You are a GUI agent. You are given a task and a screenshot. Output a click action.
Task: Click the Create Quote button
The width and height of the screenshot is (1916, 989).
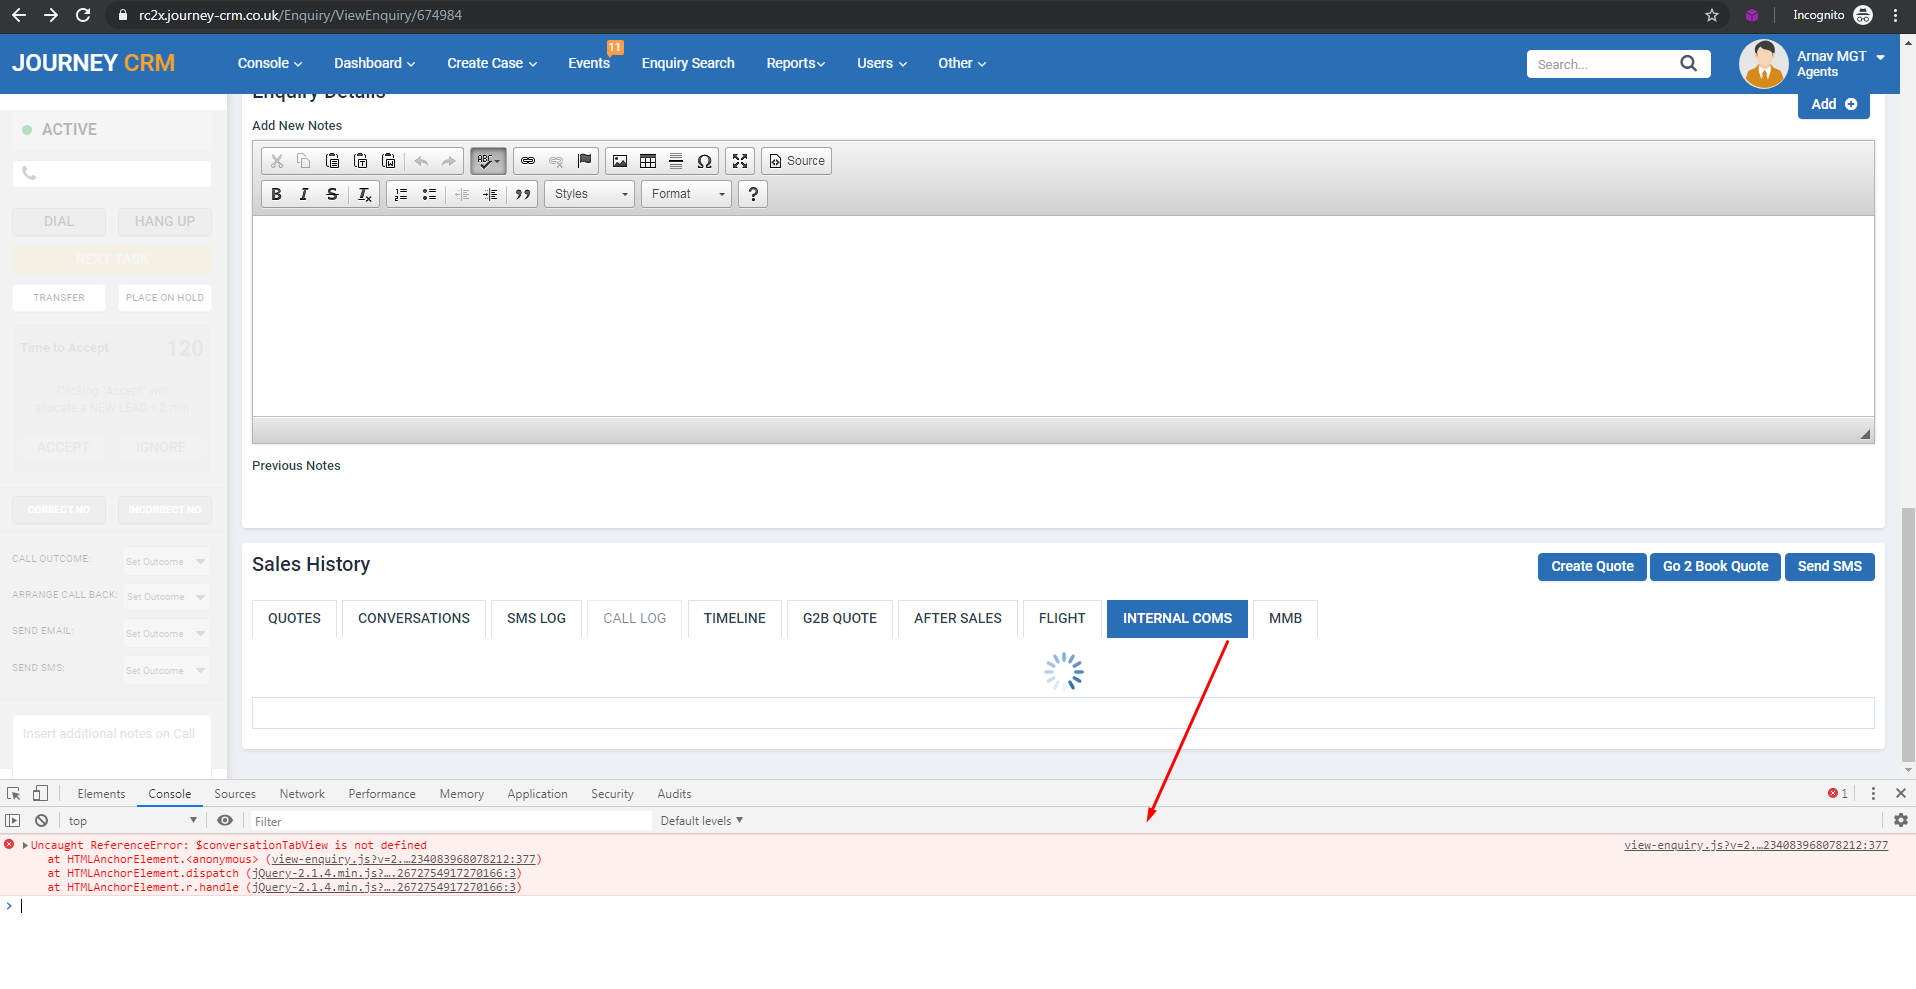coord(1592,567)
